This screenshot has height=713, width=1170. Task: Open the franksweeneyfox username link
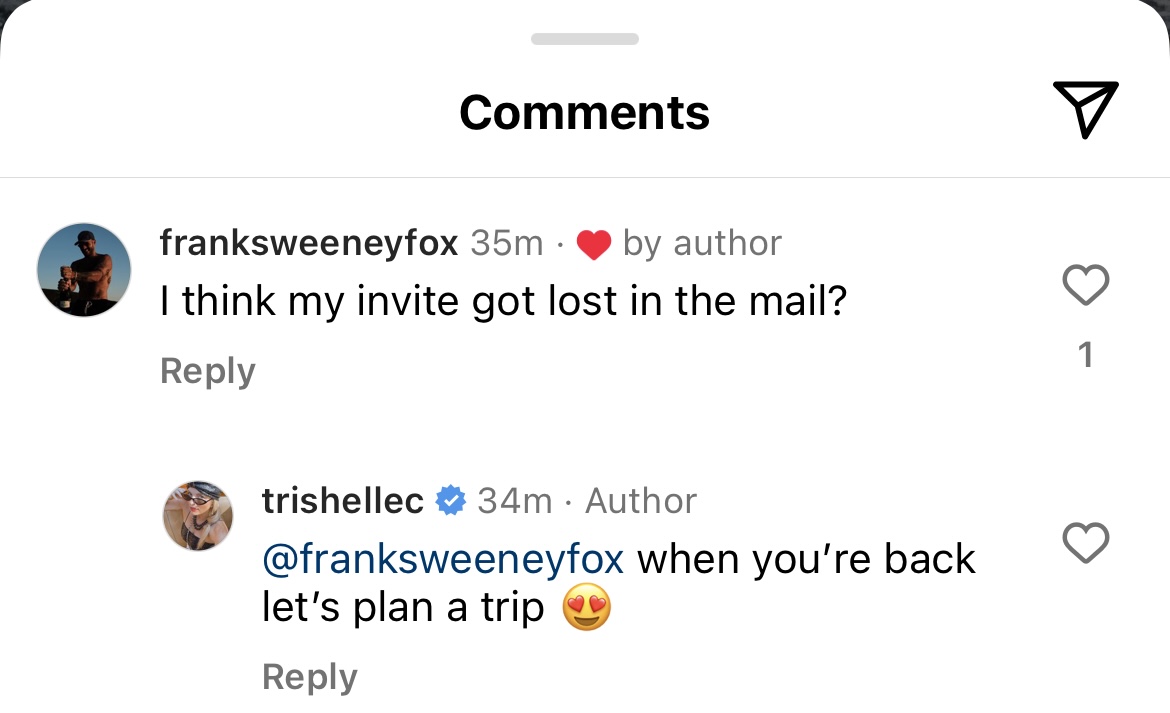pos(309,243)
